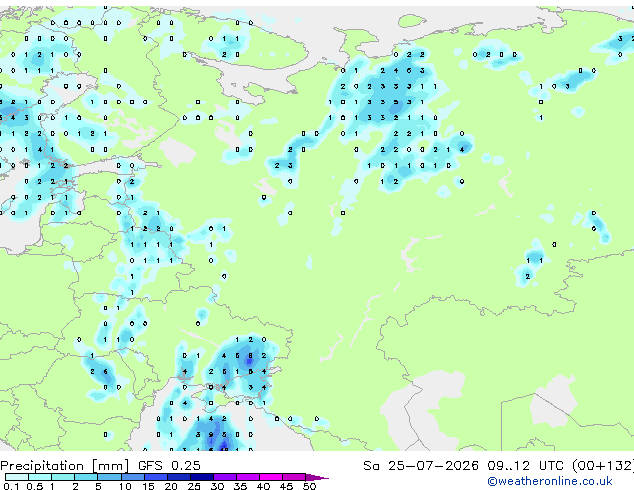Choose the 25–30 mm navy legend swatch

click(201, 477)
